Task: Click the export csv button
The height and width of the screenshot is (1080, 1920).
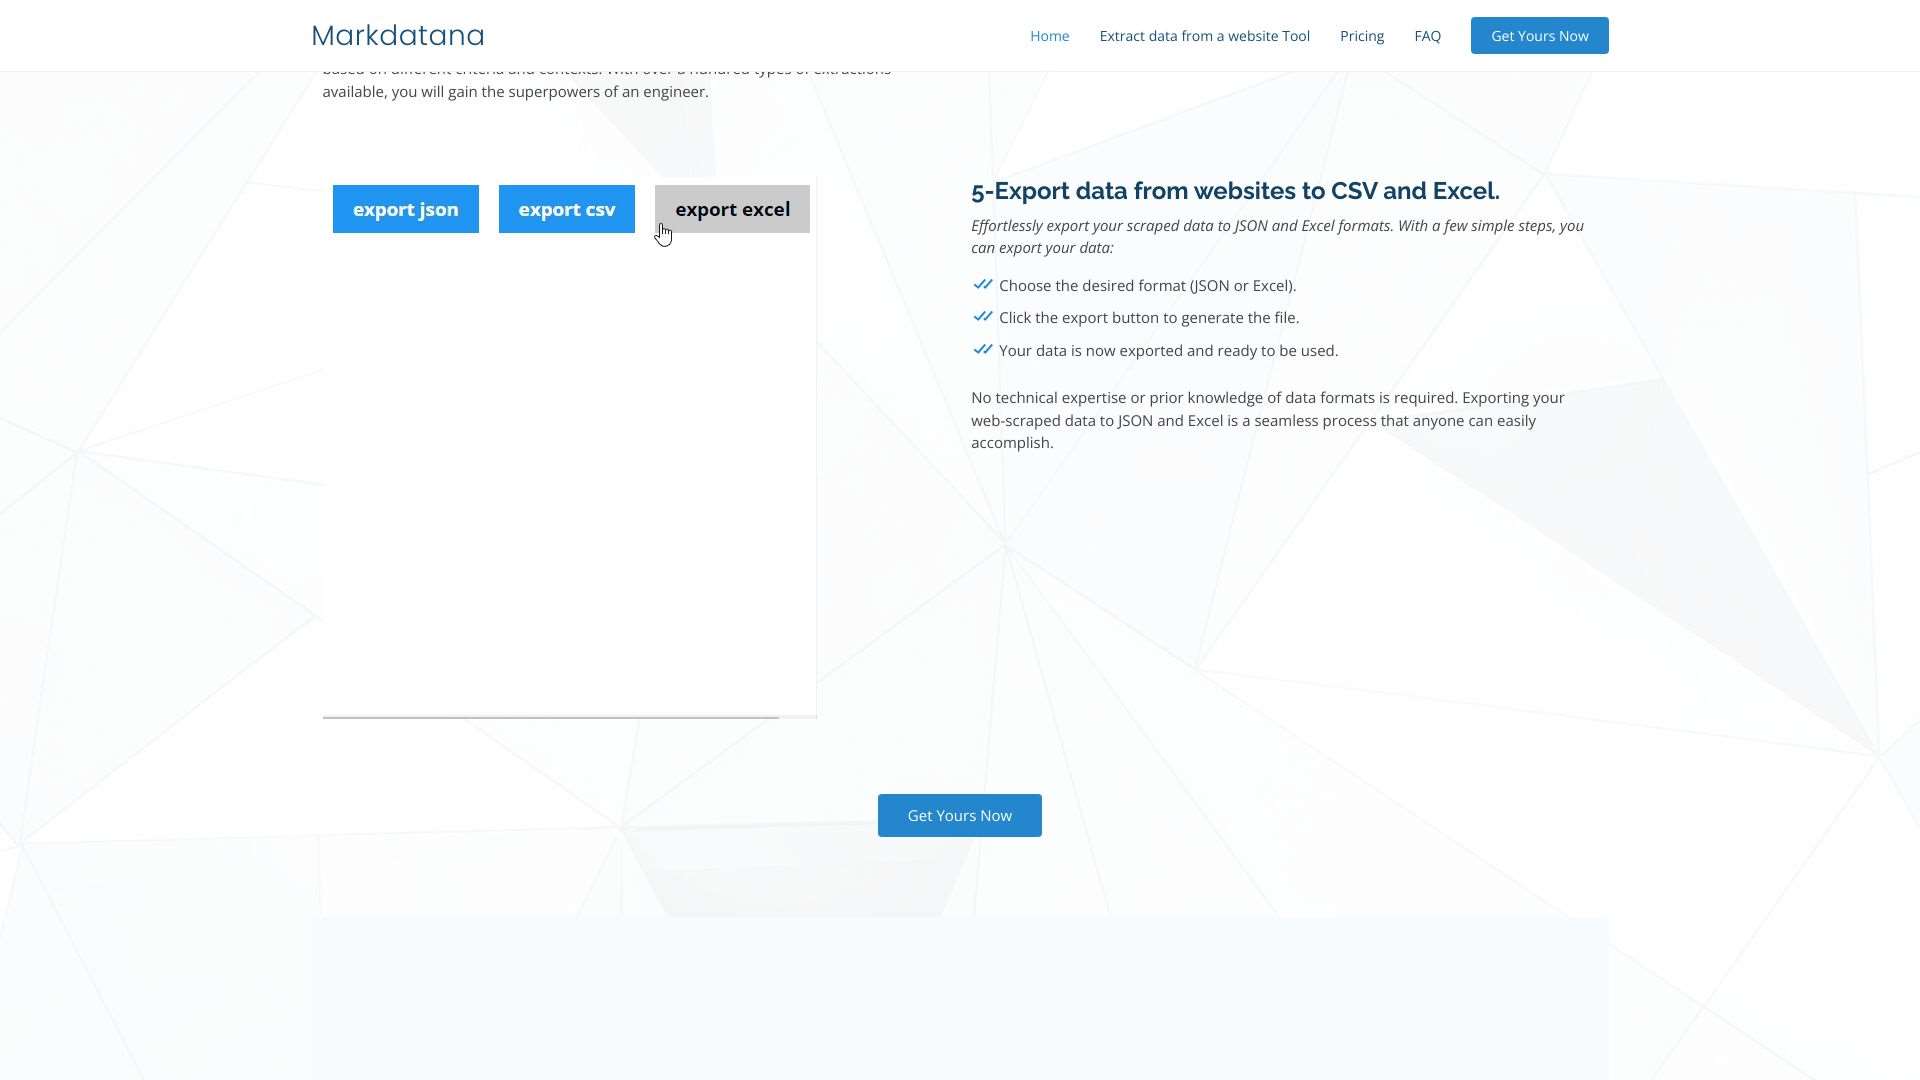Action: 566,209
